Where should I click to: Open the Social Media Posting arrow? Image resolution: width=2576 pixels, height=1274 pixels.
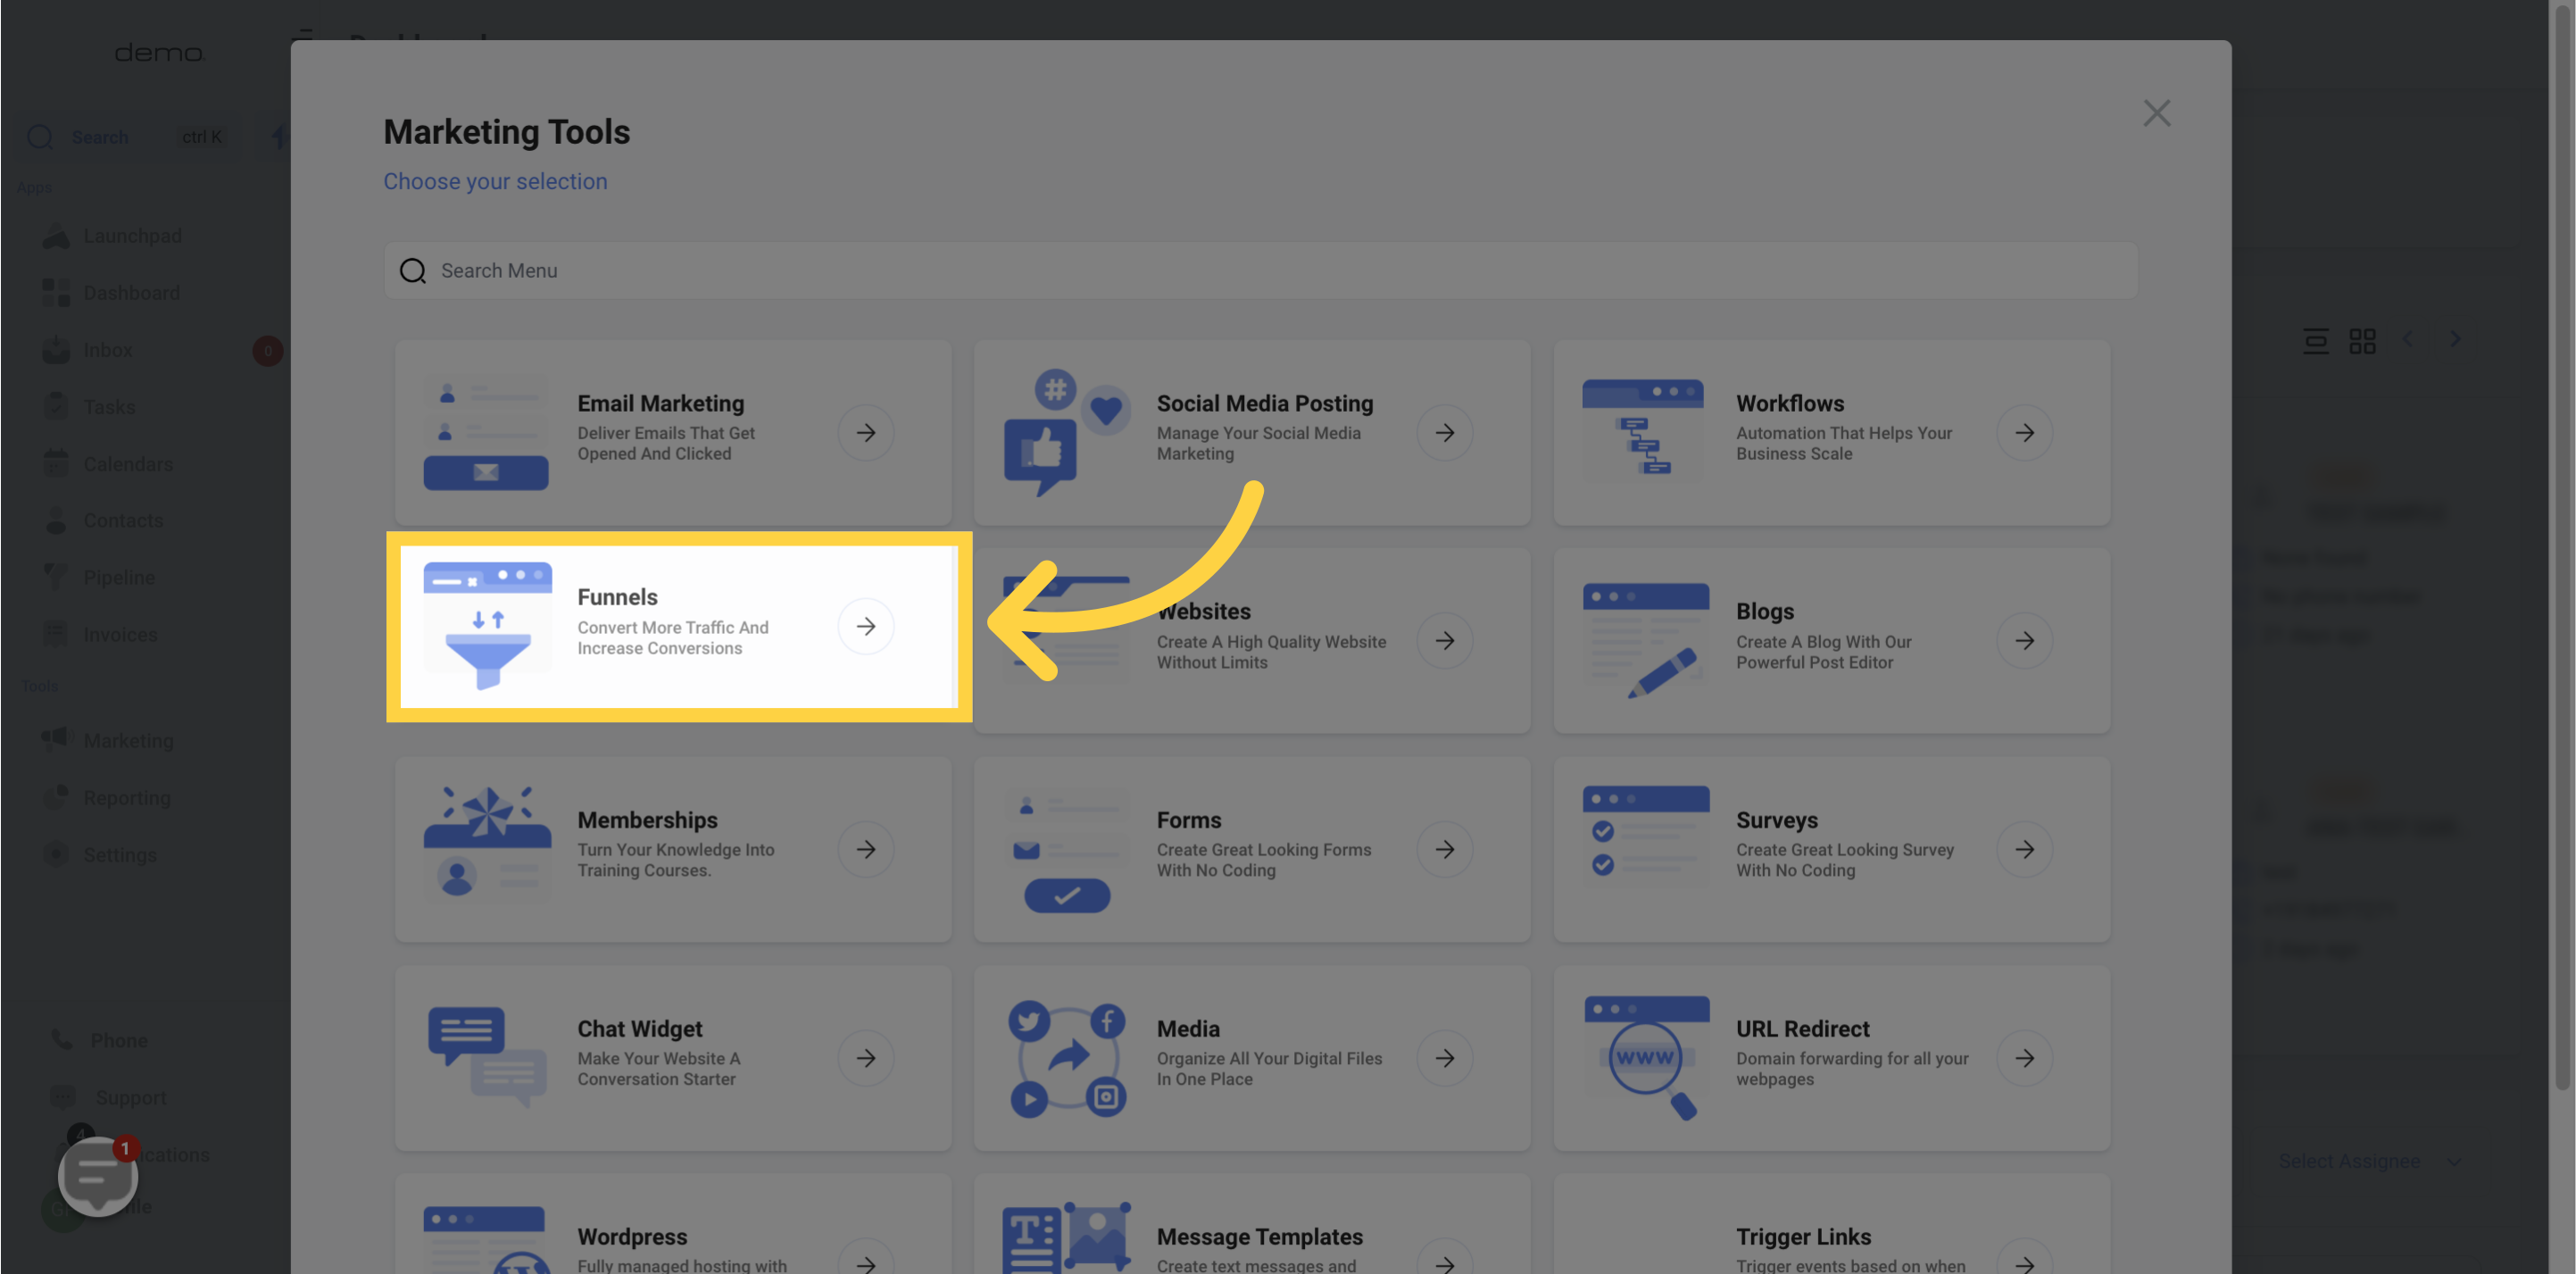(x=1444, y=433)
